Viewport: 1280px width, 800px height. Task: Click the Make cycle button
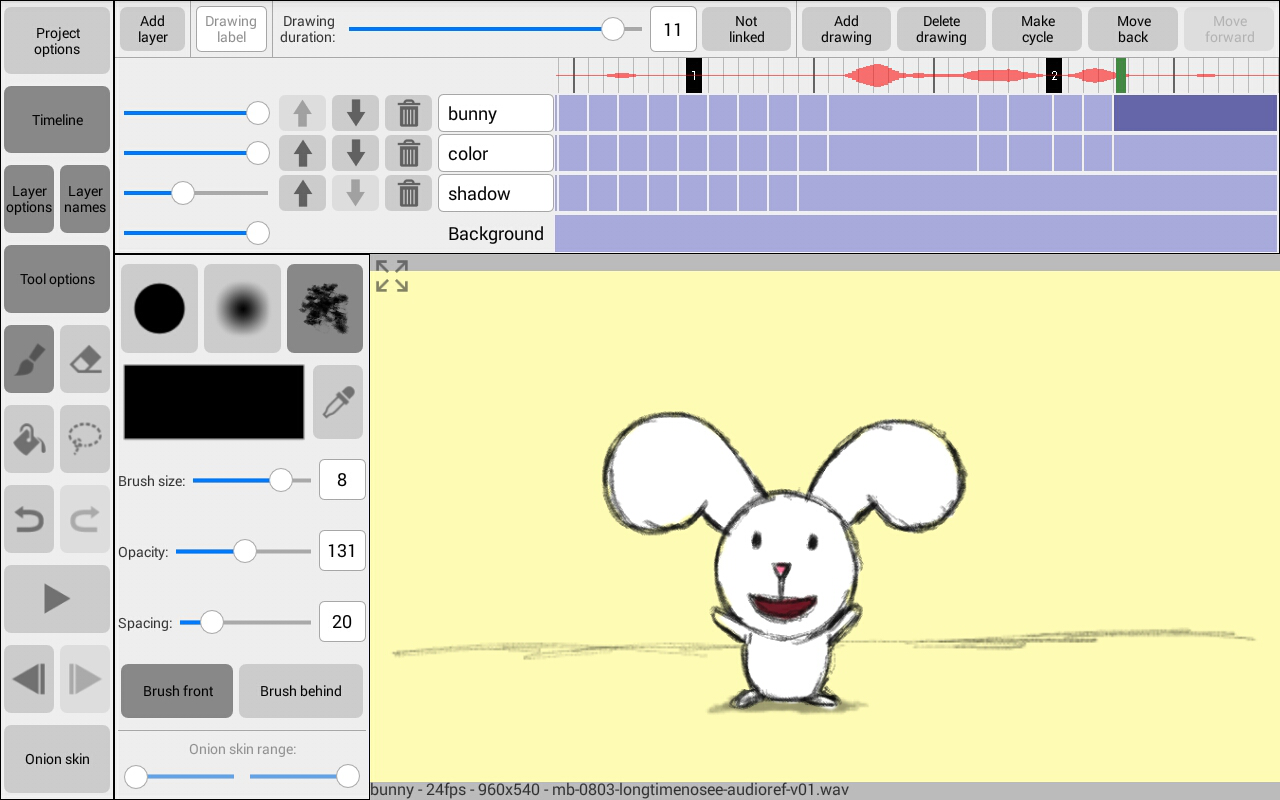click(x=1037, y=29)
